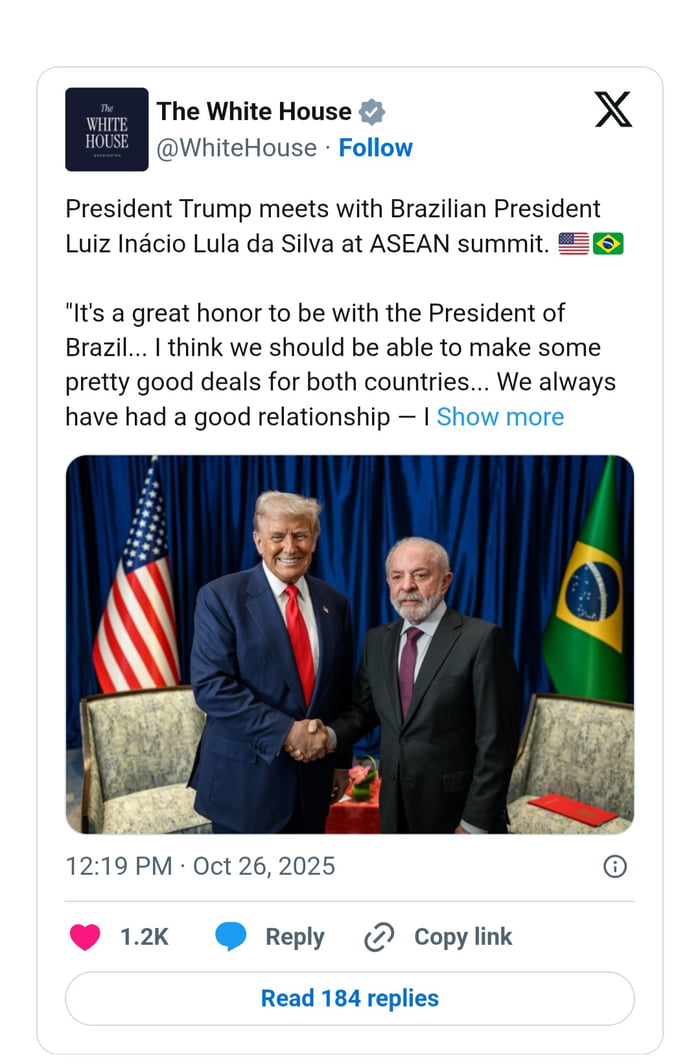Open the tweet info circle icon
The height and width of the screenshot is (1064, 700).
[617, 866]
